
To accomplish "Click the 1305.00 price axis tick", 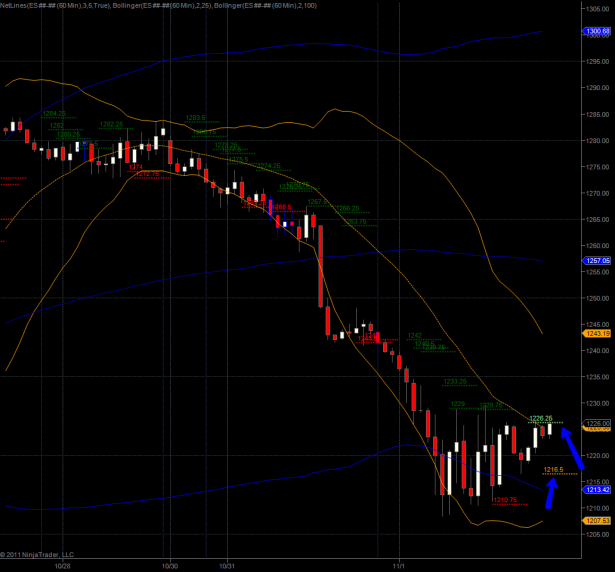I will tap(596, 9).
